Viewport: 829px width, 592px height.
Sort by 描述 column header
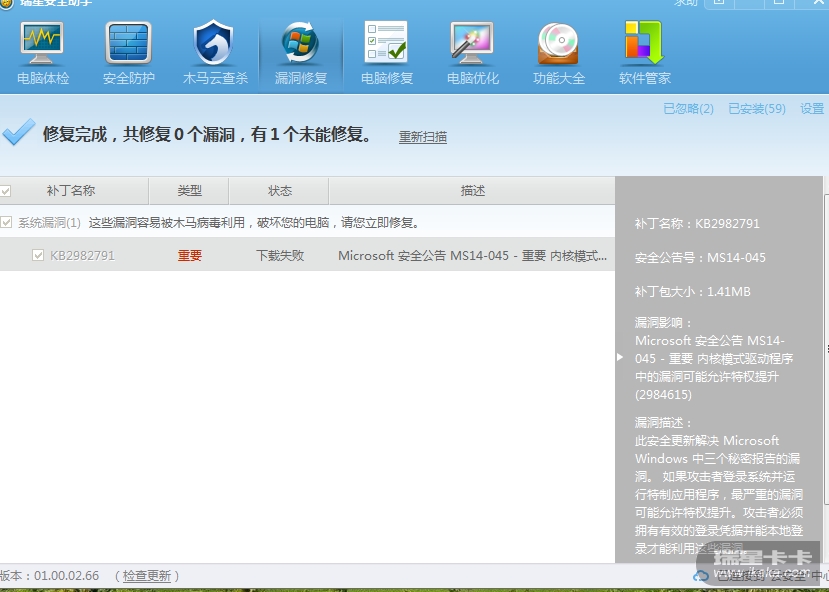coord(472,191)
